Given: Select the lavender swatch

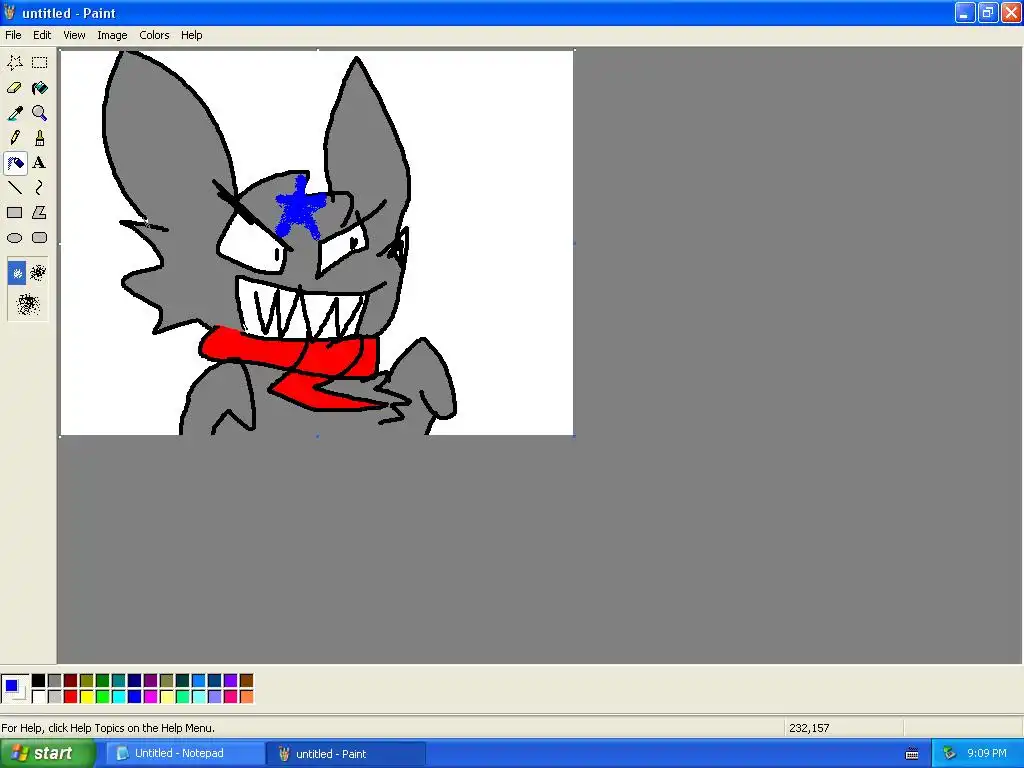Looking at the screenshot, I should (214, 697).
